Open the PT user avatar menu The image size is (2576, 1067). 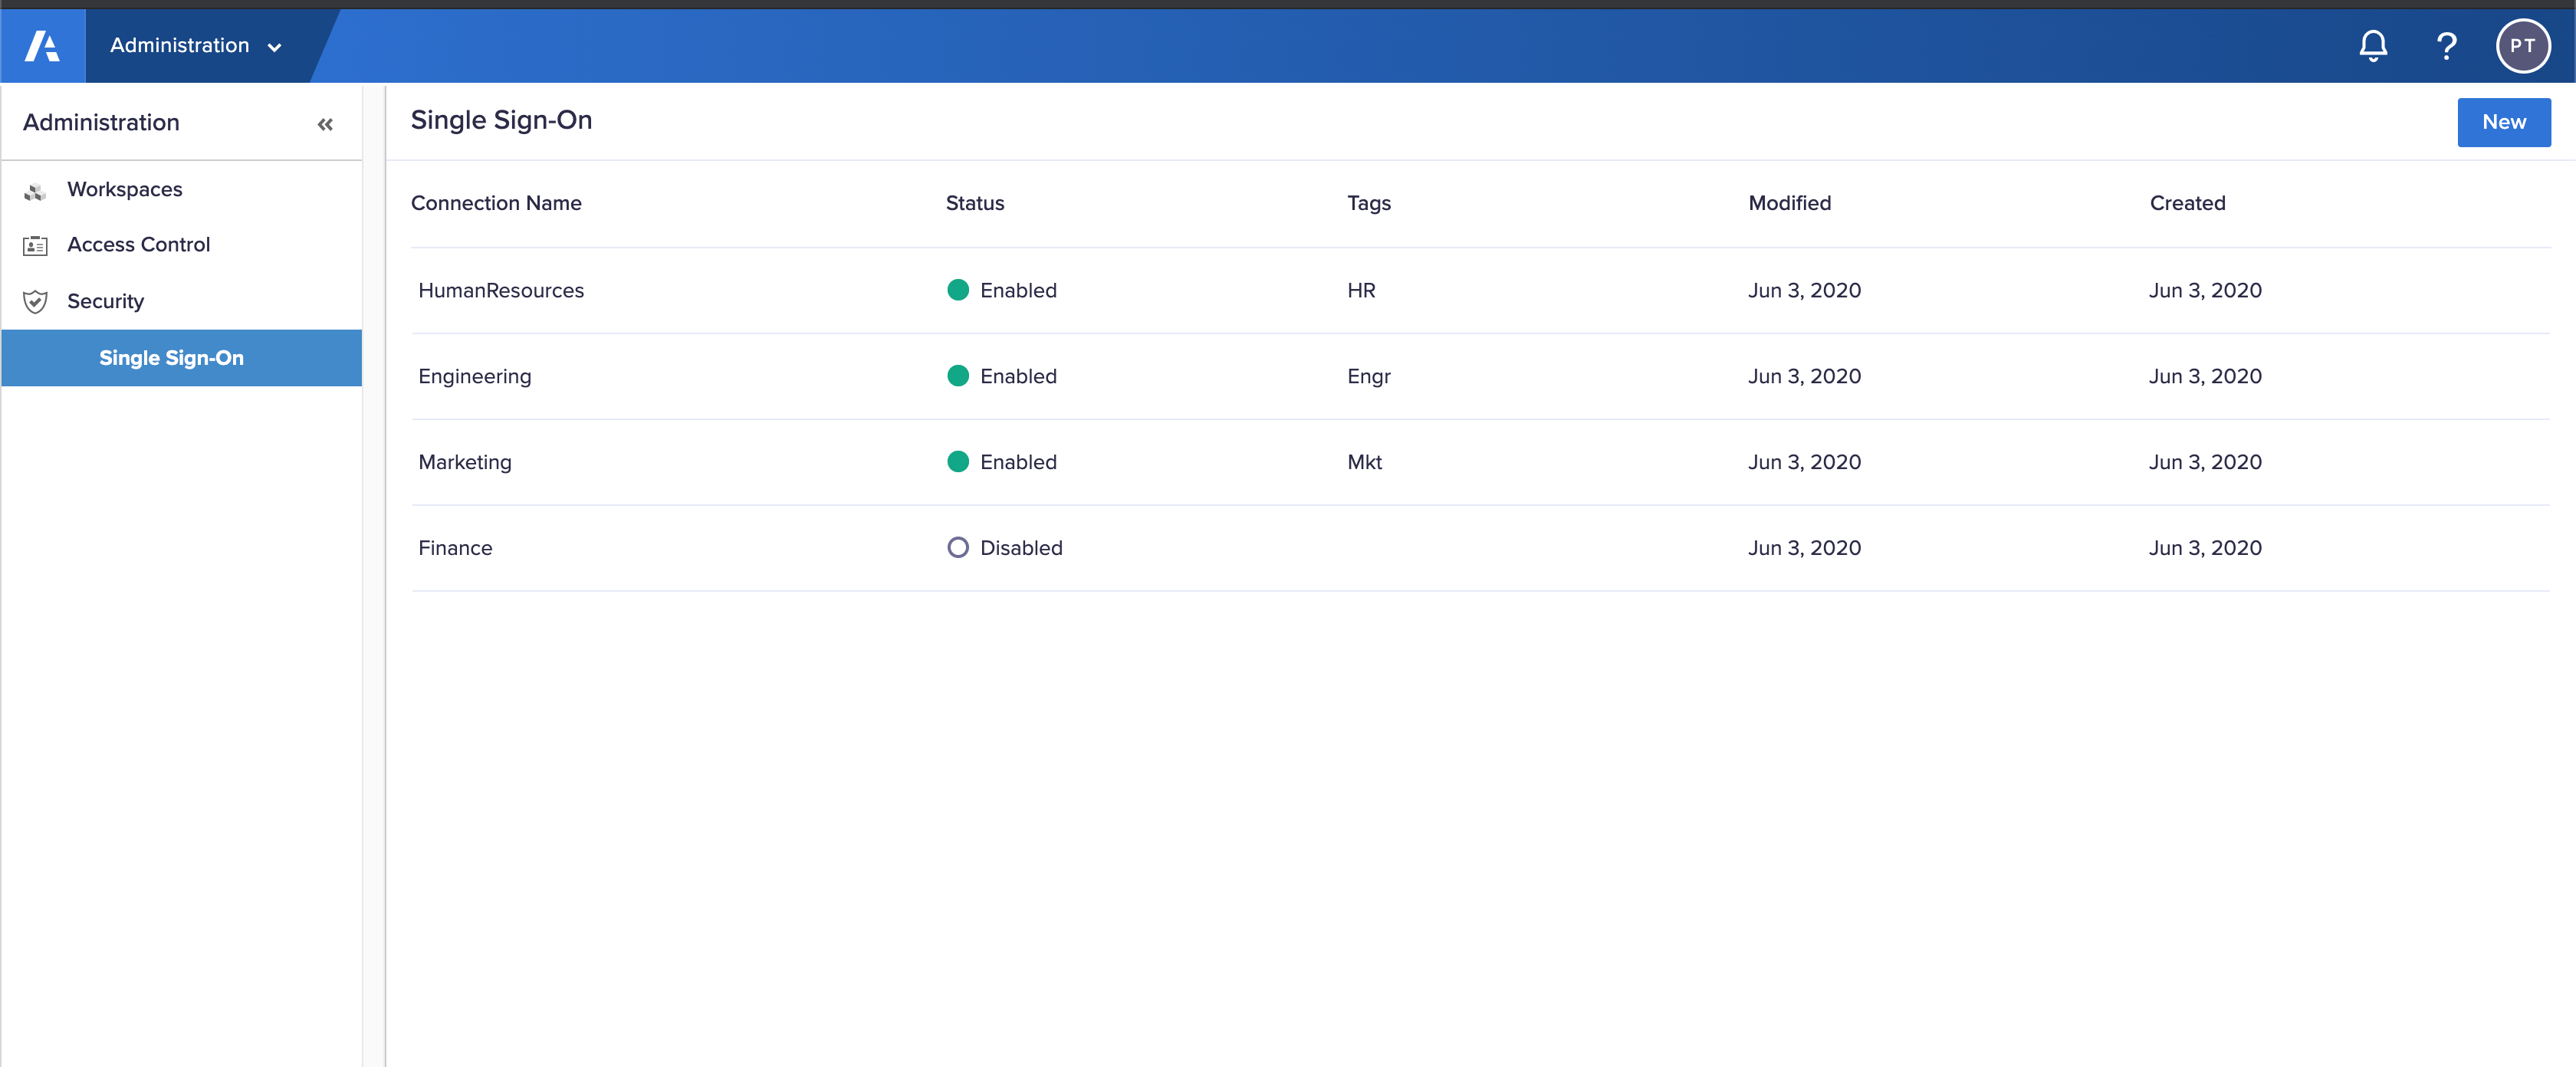[2522, 45]
